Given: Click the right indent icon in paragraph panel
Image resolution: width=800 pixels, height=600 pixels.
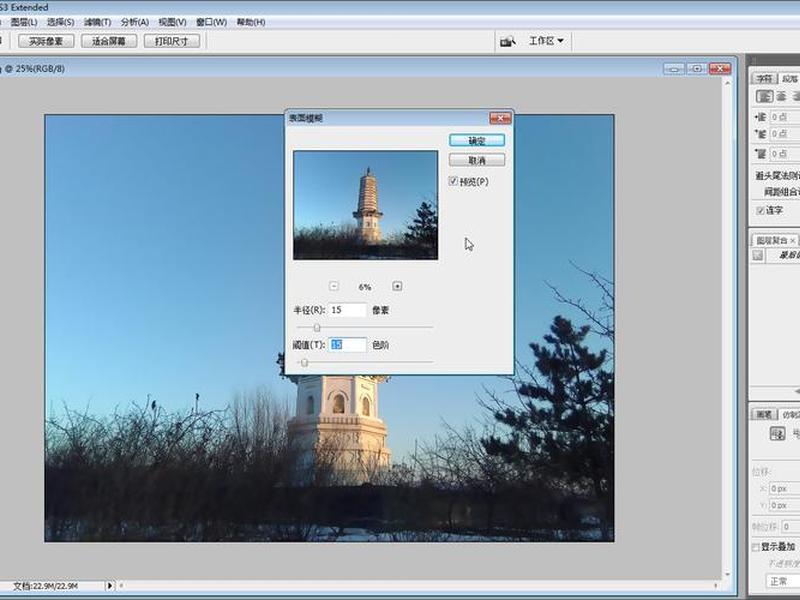Looking at the screenshot, I should [760, 134].
